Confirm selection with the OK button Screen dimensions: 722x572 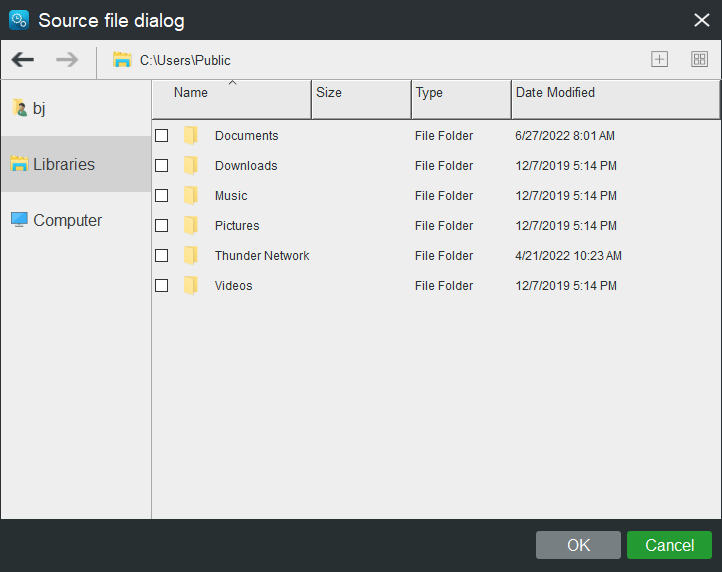tap(578, 545)
